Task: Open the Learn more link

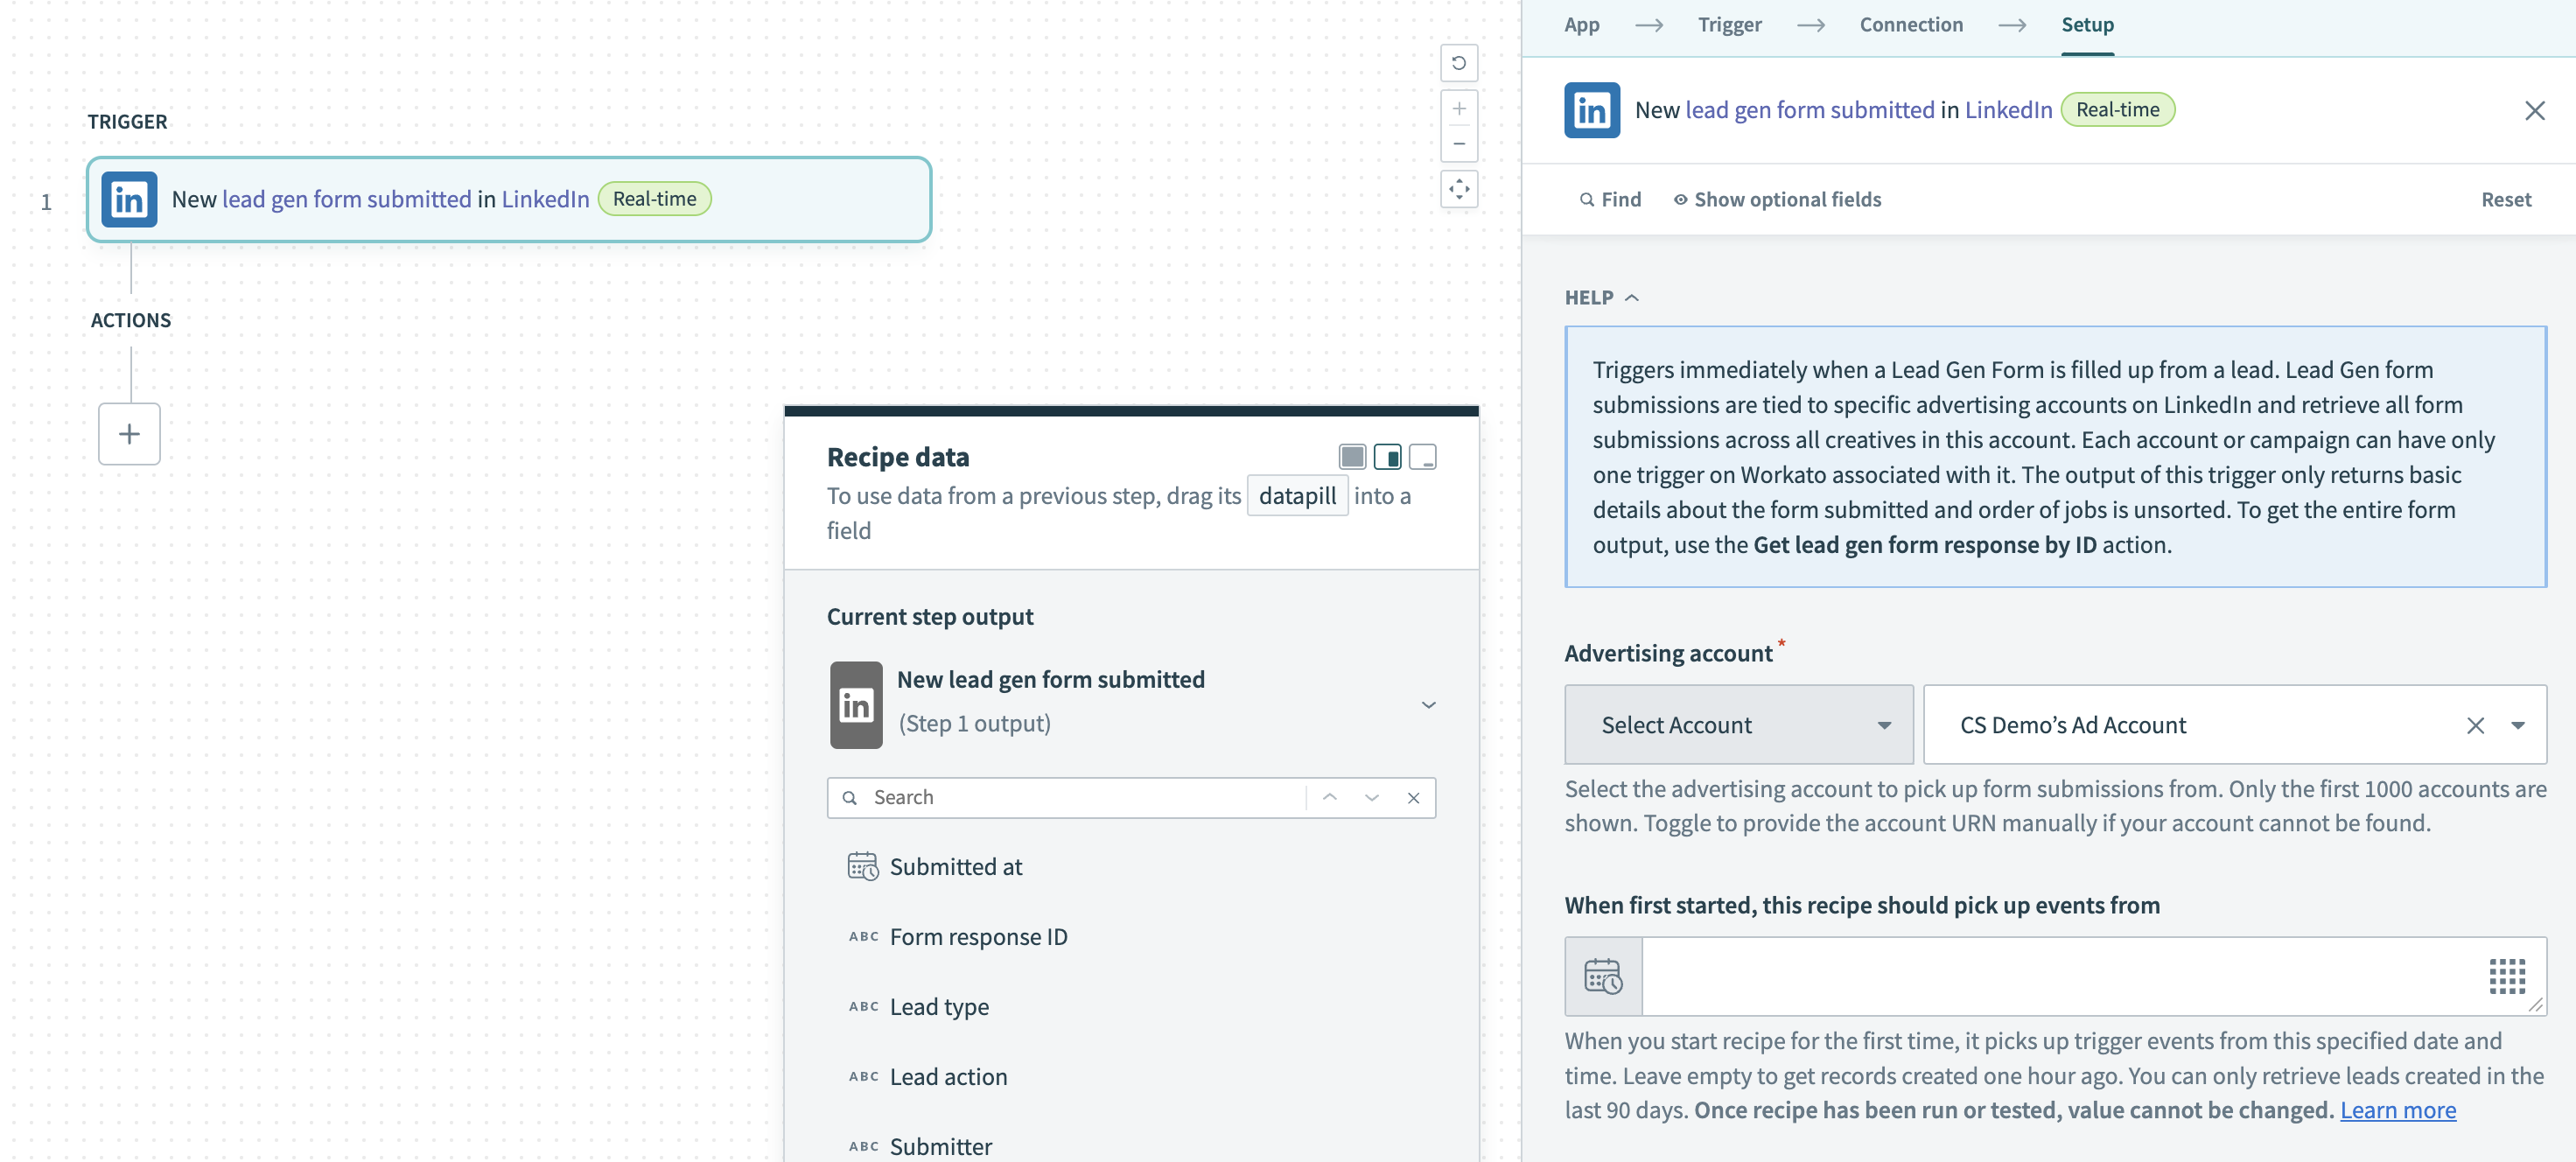Action: pyautogui.click(x=2397, y=1110)
